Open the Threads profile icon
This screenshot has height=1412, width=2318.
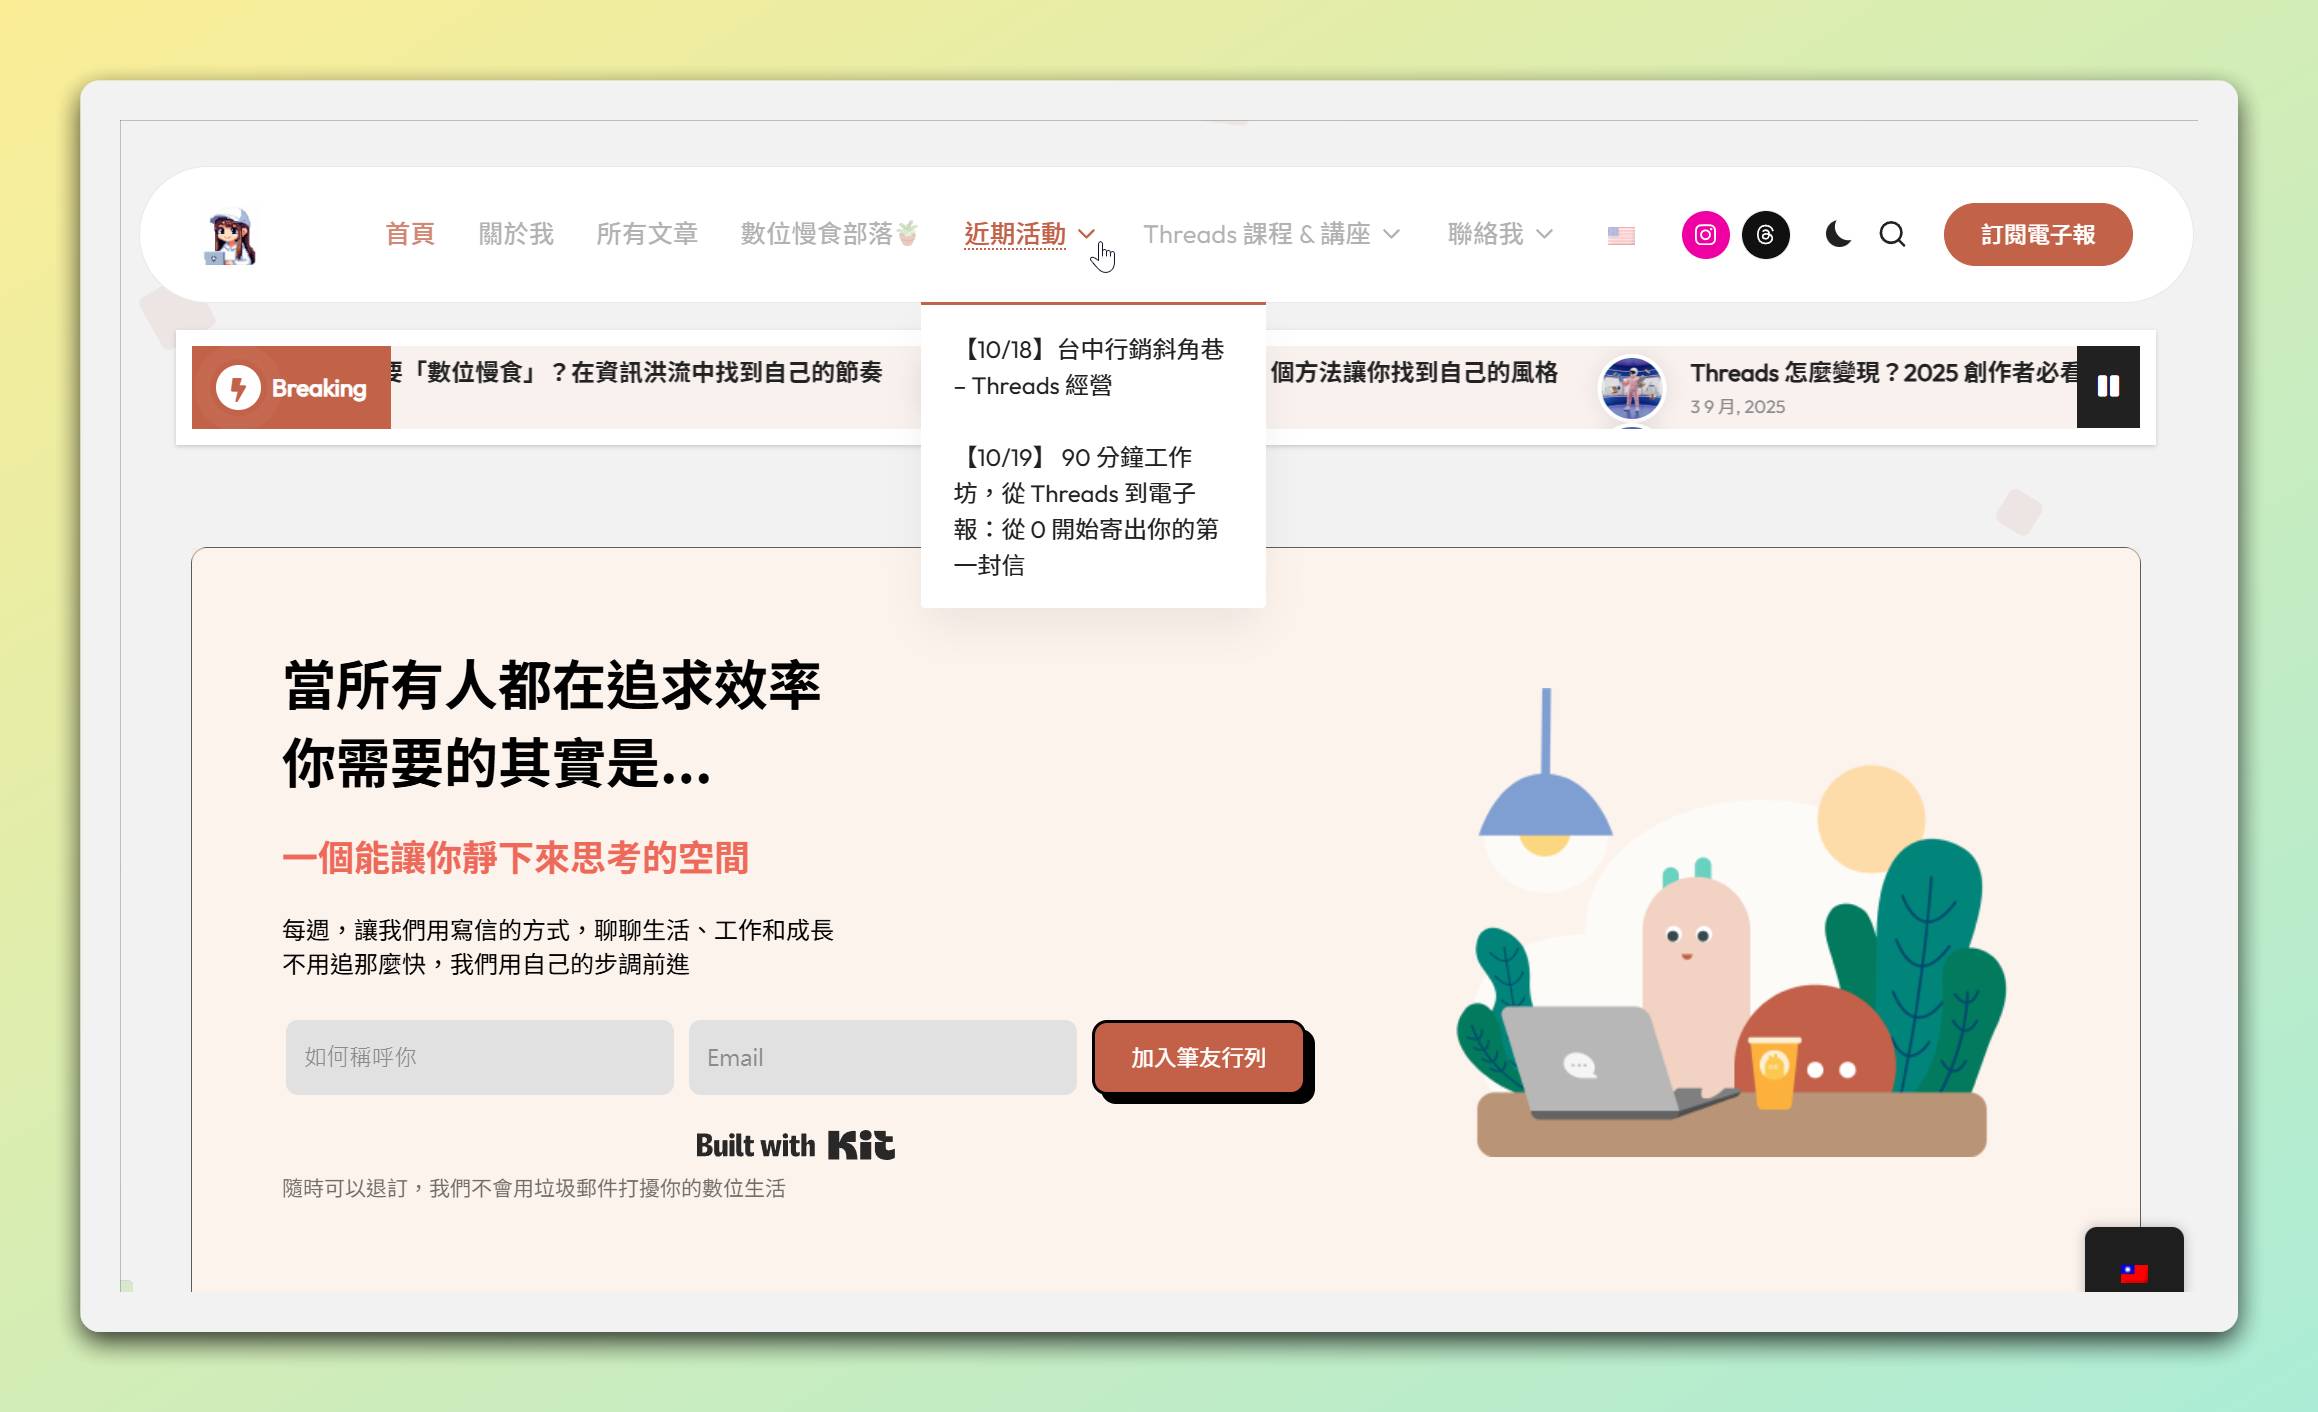coord(1765,235)
